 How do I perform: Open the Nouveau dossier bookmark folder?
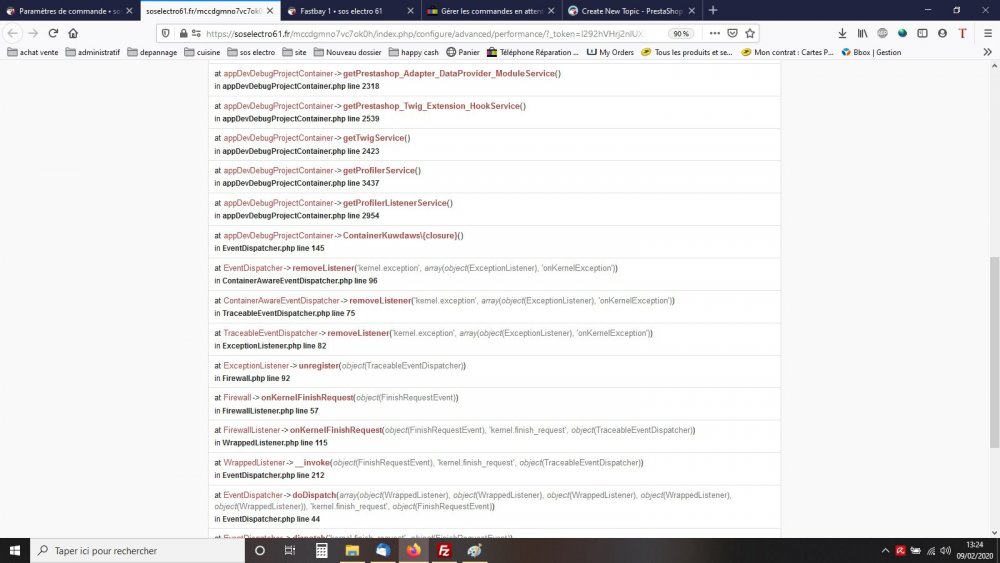[348, 52]
